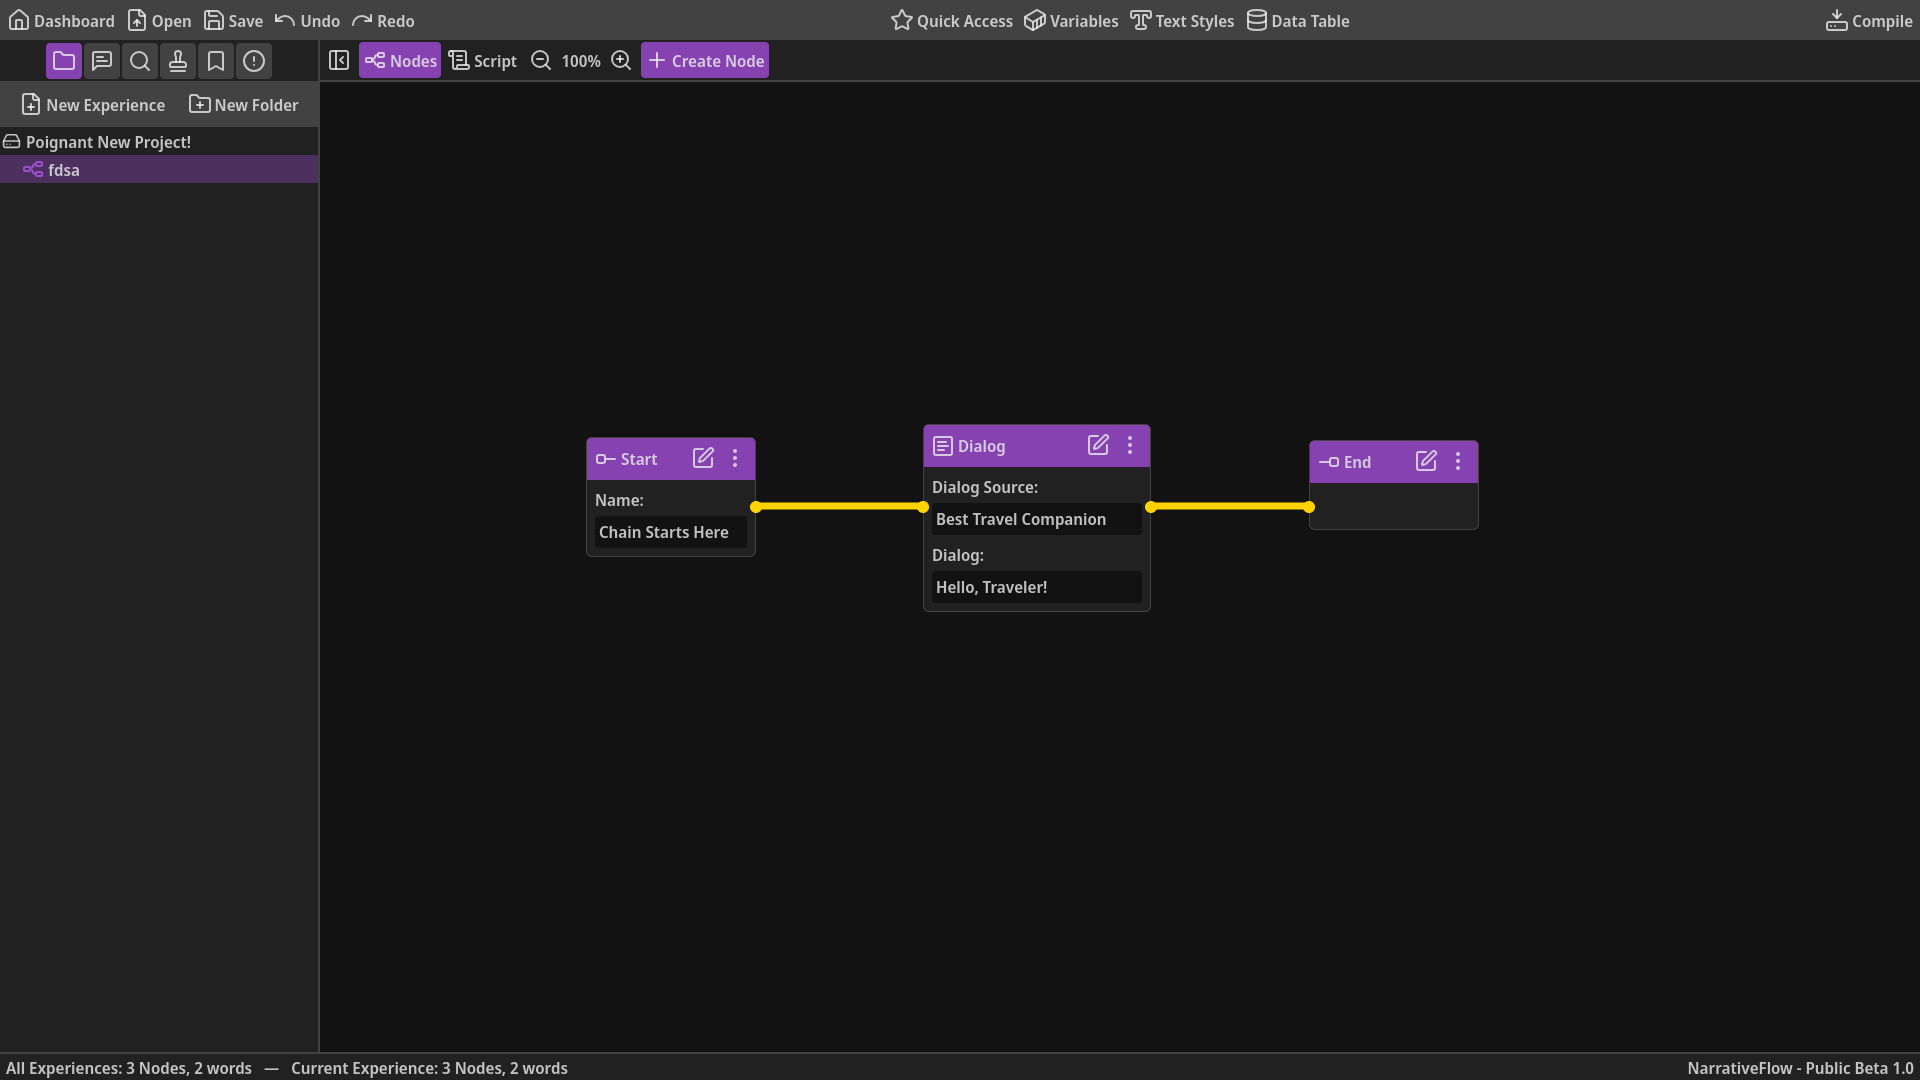Switch to Nodes view

tap(400, 61)
